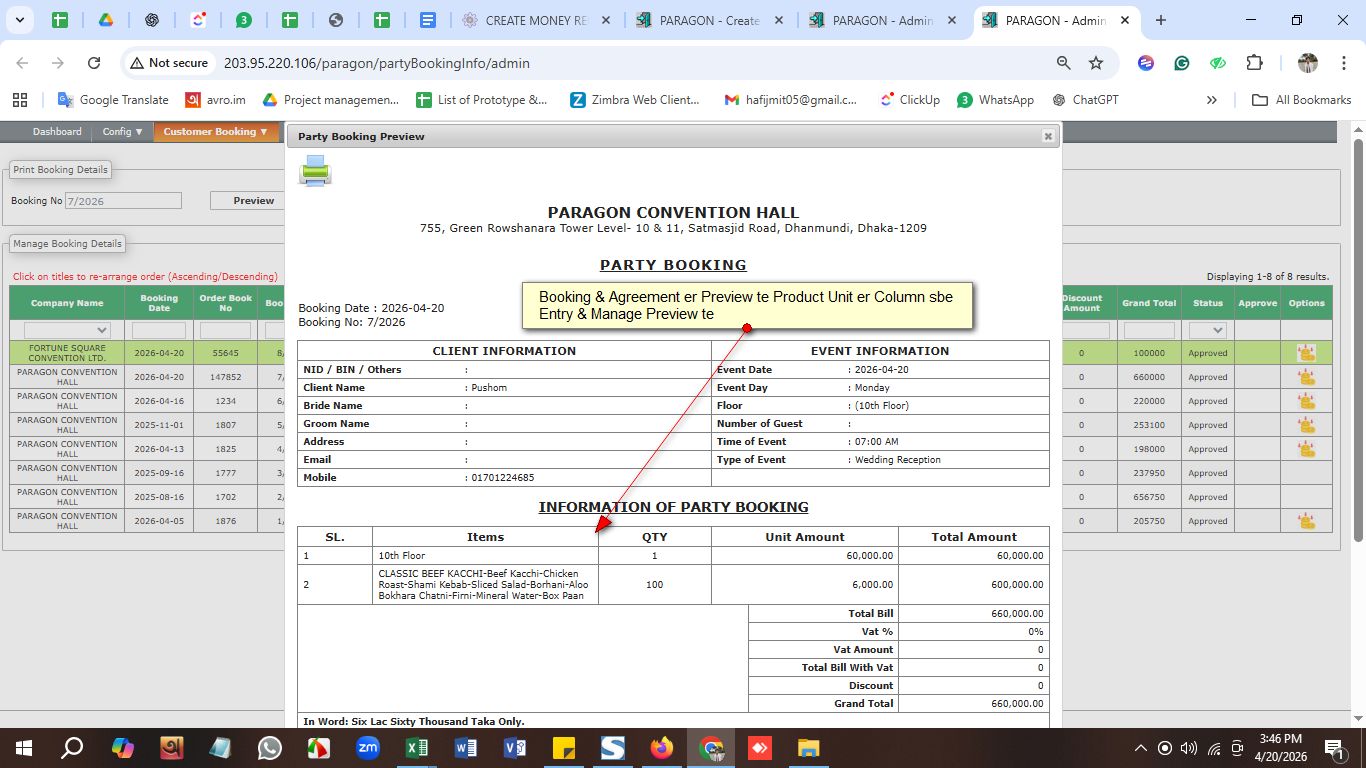This screenshot has width=1366, height=768.
Task: Switch to the Google Drive pinned tab
Action: tap(106, 20)
